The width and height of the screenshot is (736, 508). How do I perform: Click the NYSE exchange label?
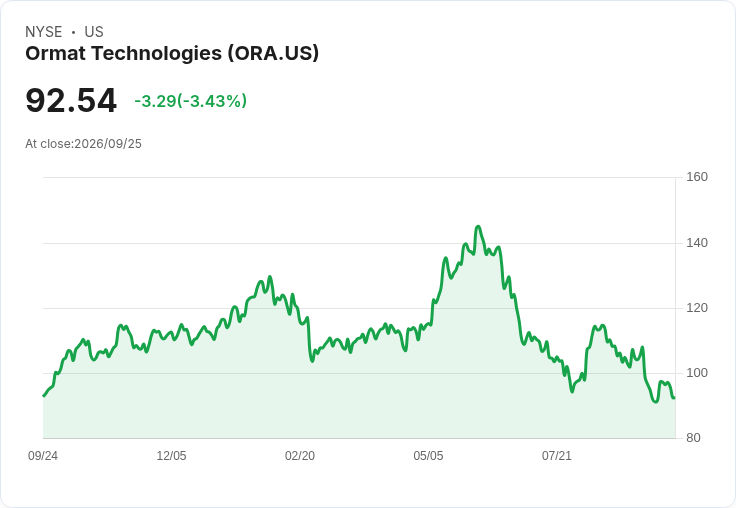click(44, 32)
